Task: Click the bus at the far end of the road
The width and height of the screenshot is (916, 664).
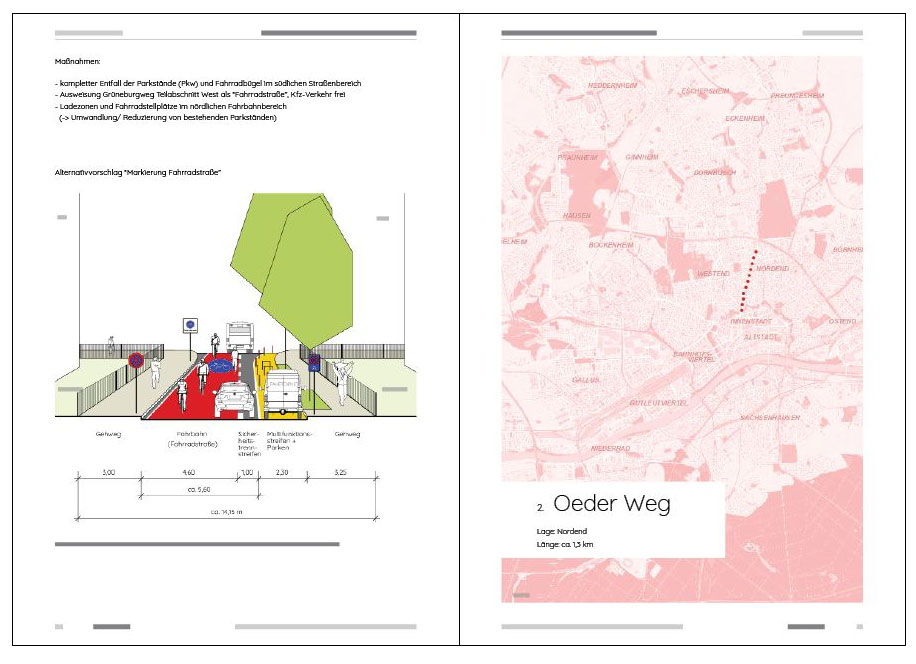Action: pos(238,336)
